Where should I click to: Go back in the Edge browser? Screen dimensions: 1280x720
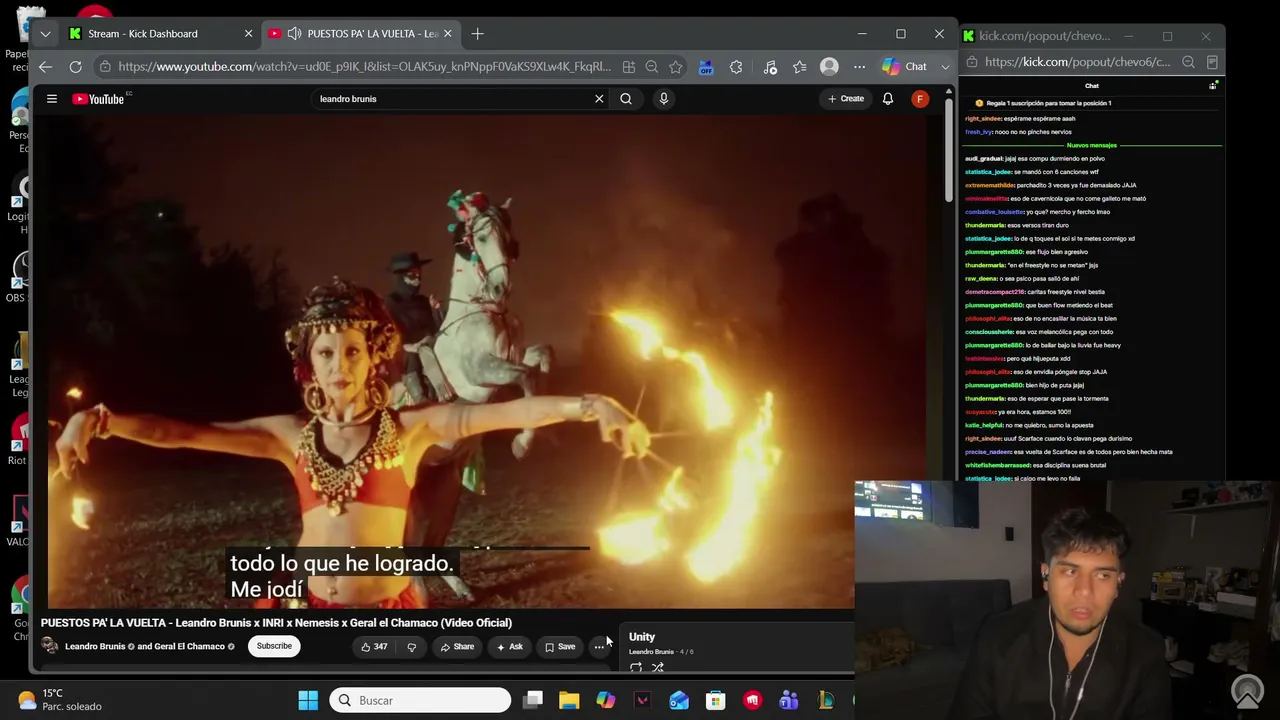pyautogui.click(x=45, y=67)
